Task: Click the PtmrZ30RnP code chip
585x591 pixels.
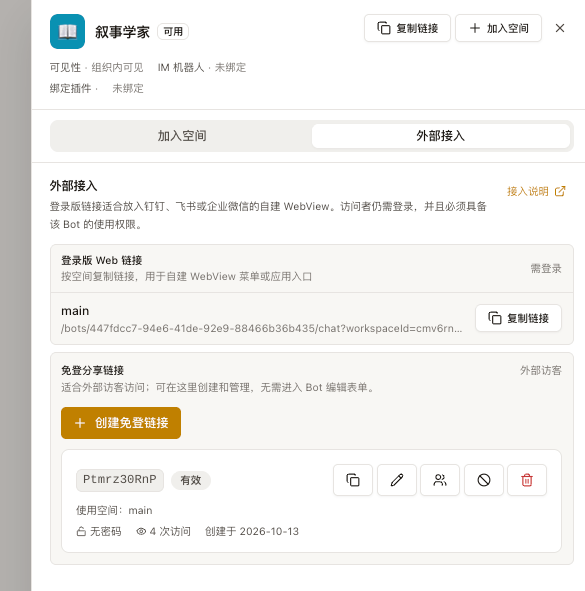Action: (120, 480)
